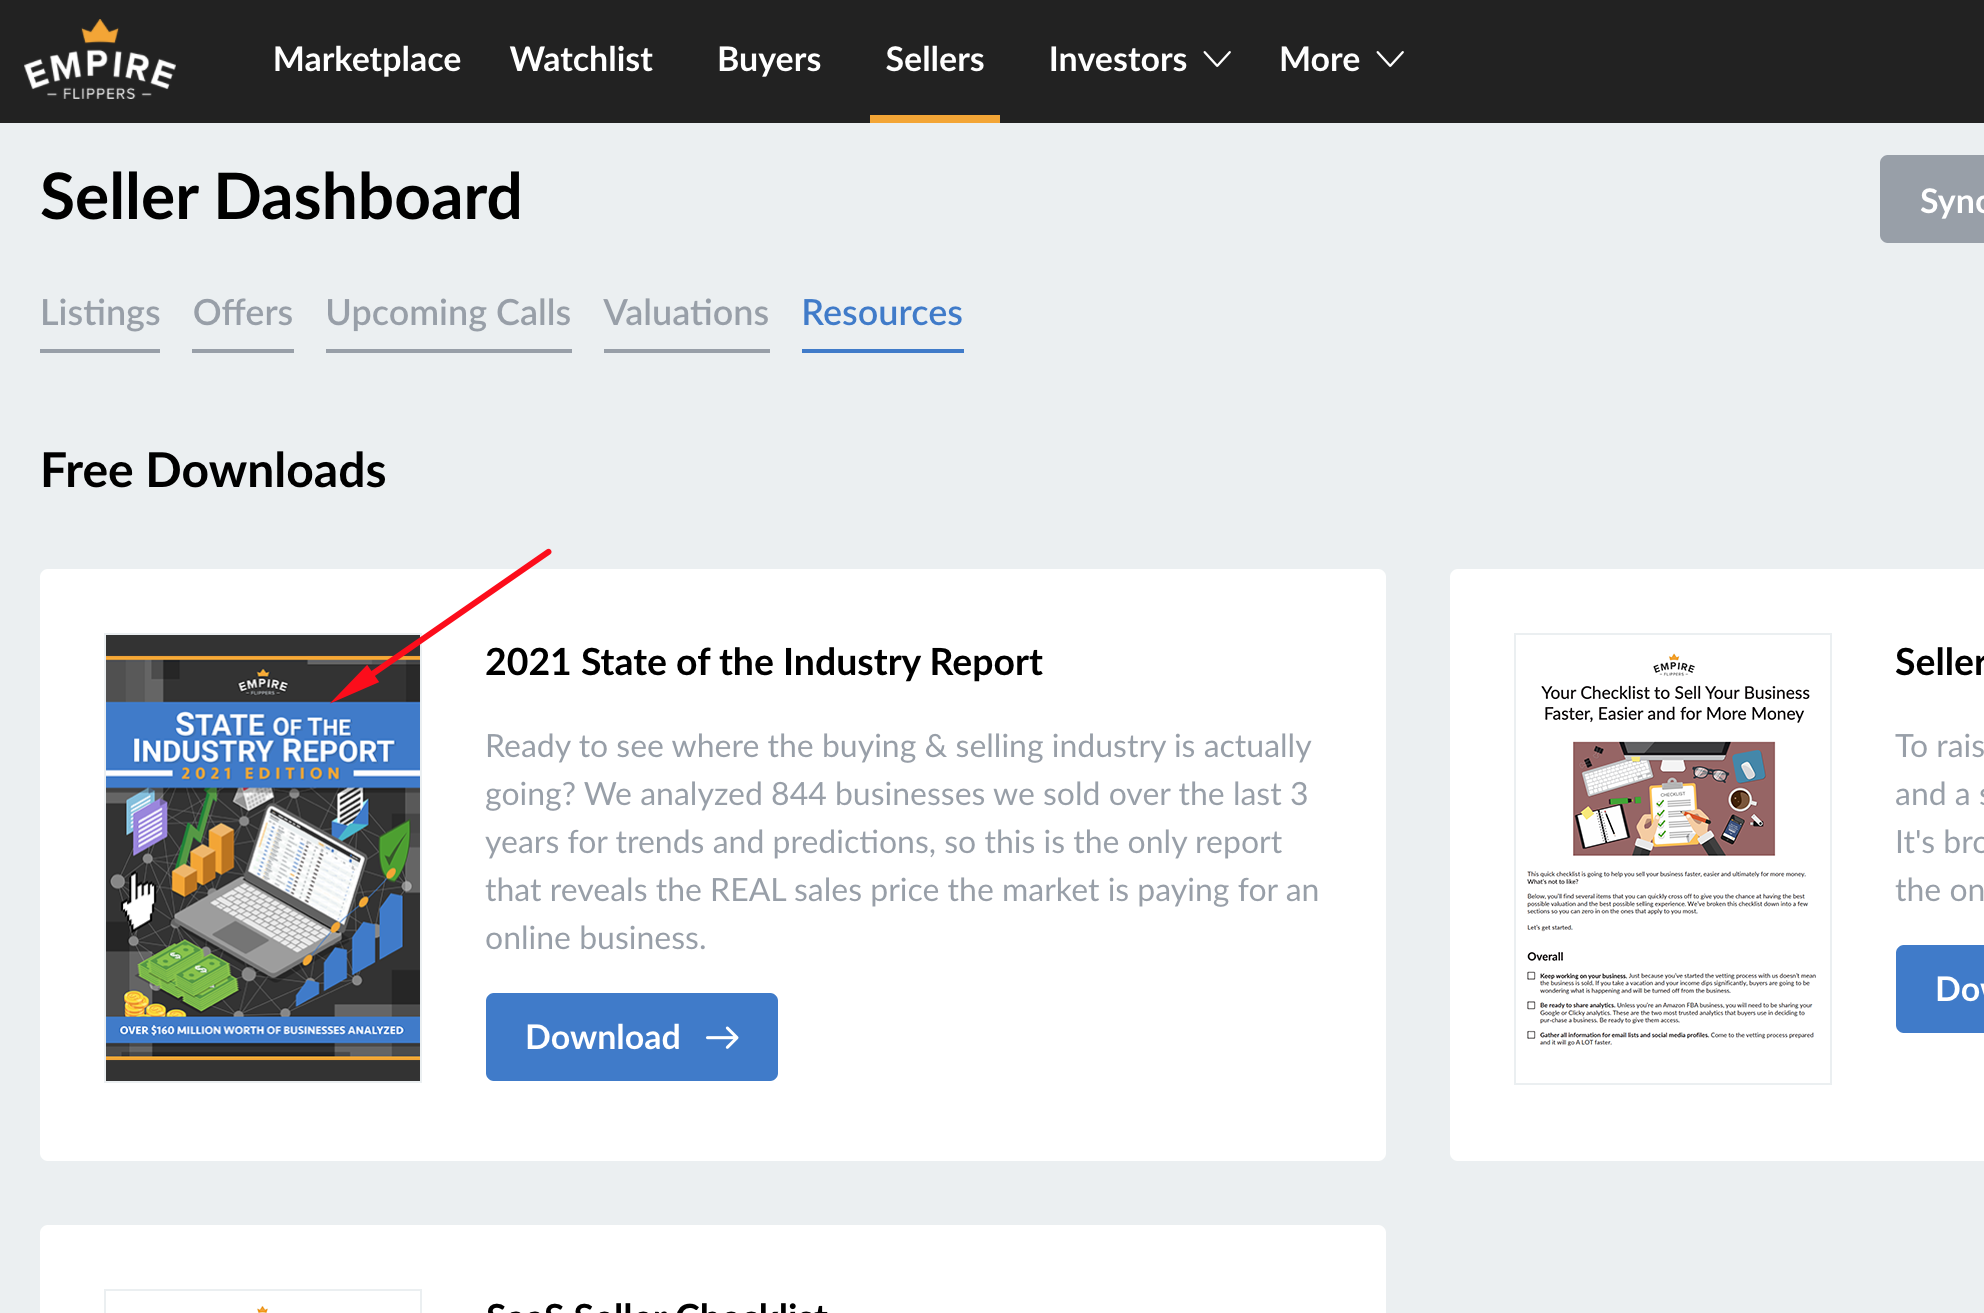
Task: Click the seller checklist document thumbnail
Action: click(1673, 859)
